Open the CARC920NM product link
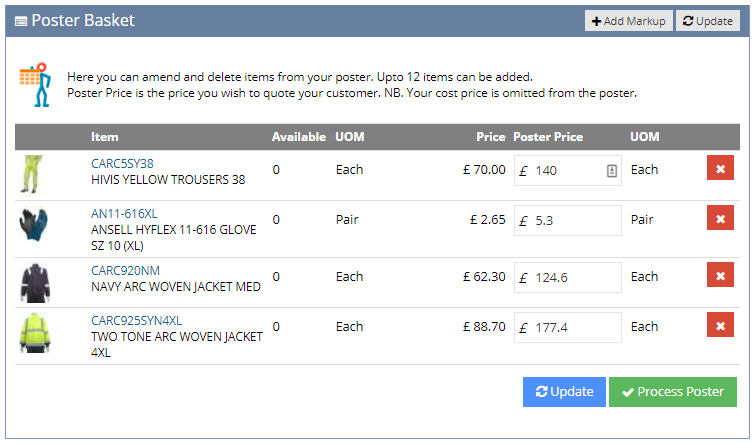 click(x=125, y=270)
